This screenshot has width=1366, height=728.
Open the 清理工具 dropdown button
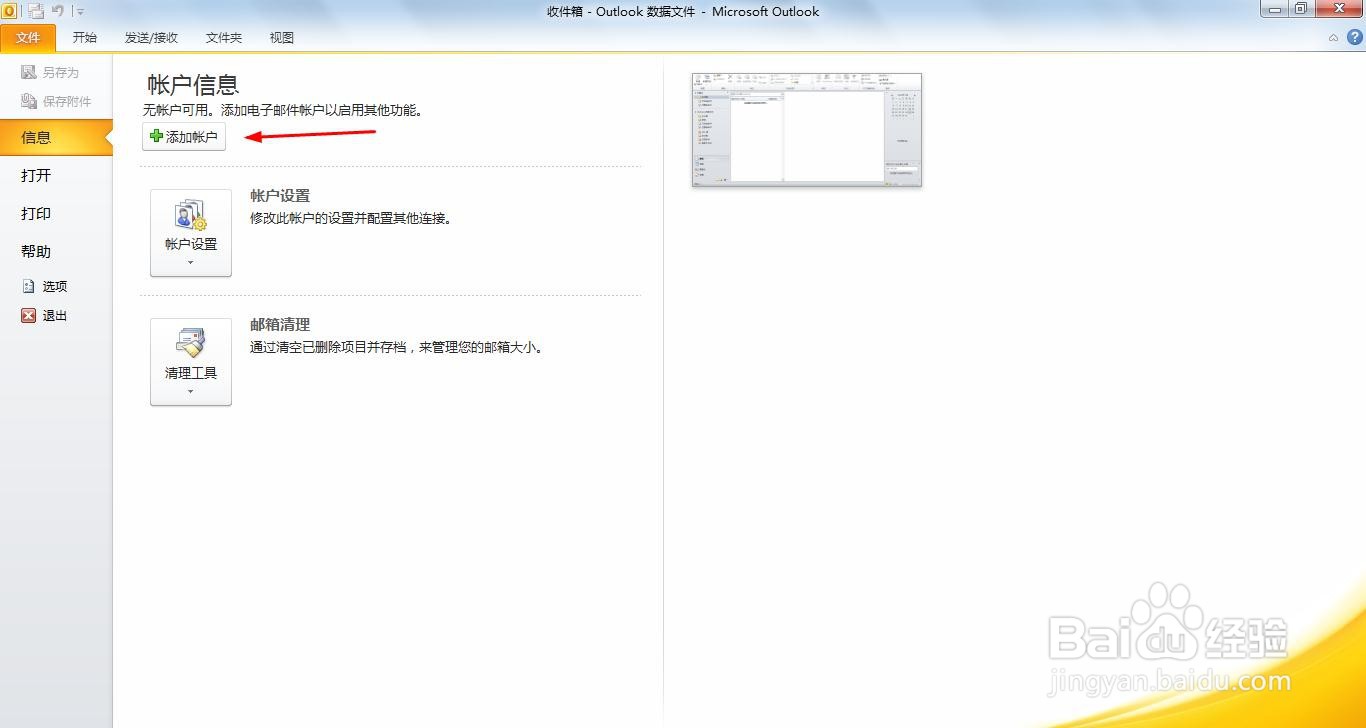coord(191,362)
